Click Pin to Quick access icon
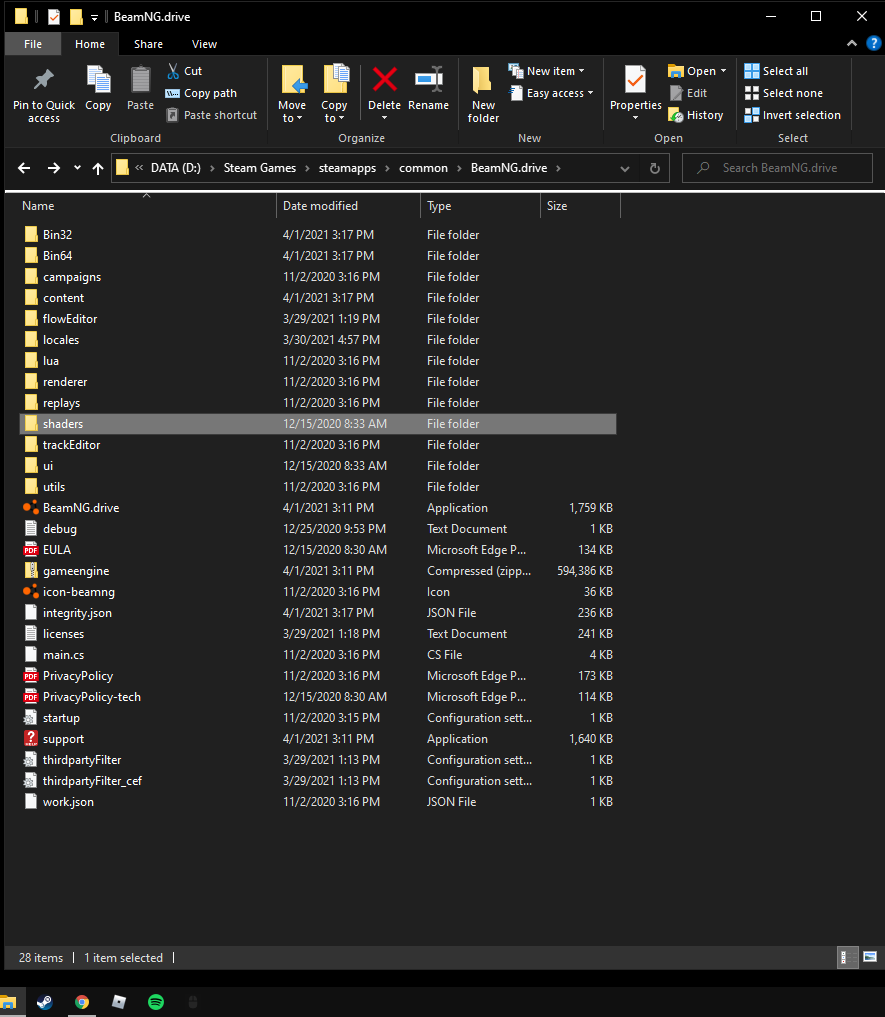 pyautogui.click(x=43, y=80)
